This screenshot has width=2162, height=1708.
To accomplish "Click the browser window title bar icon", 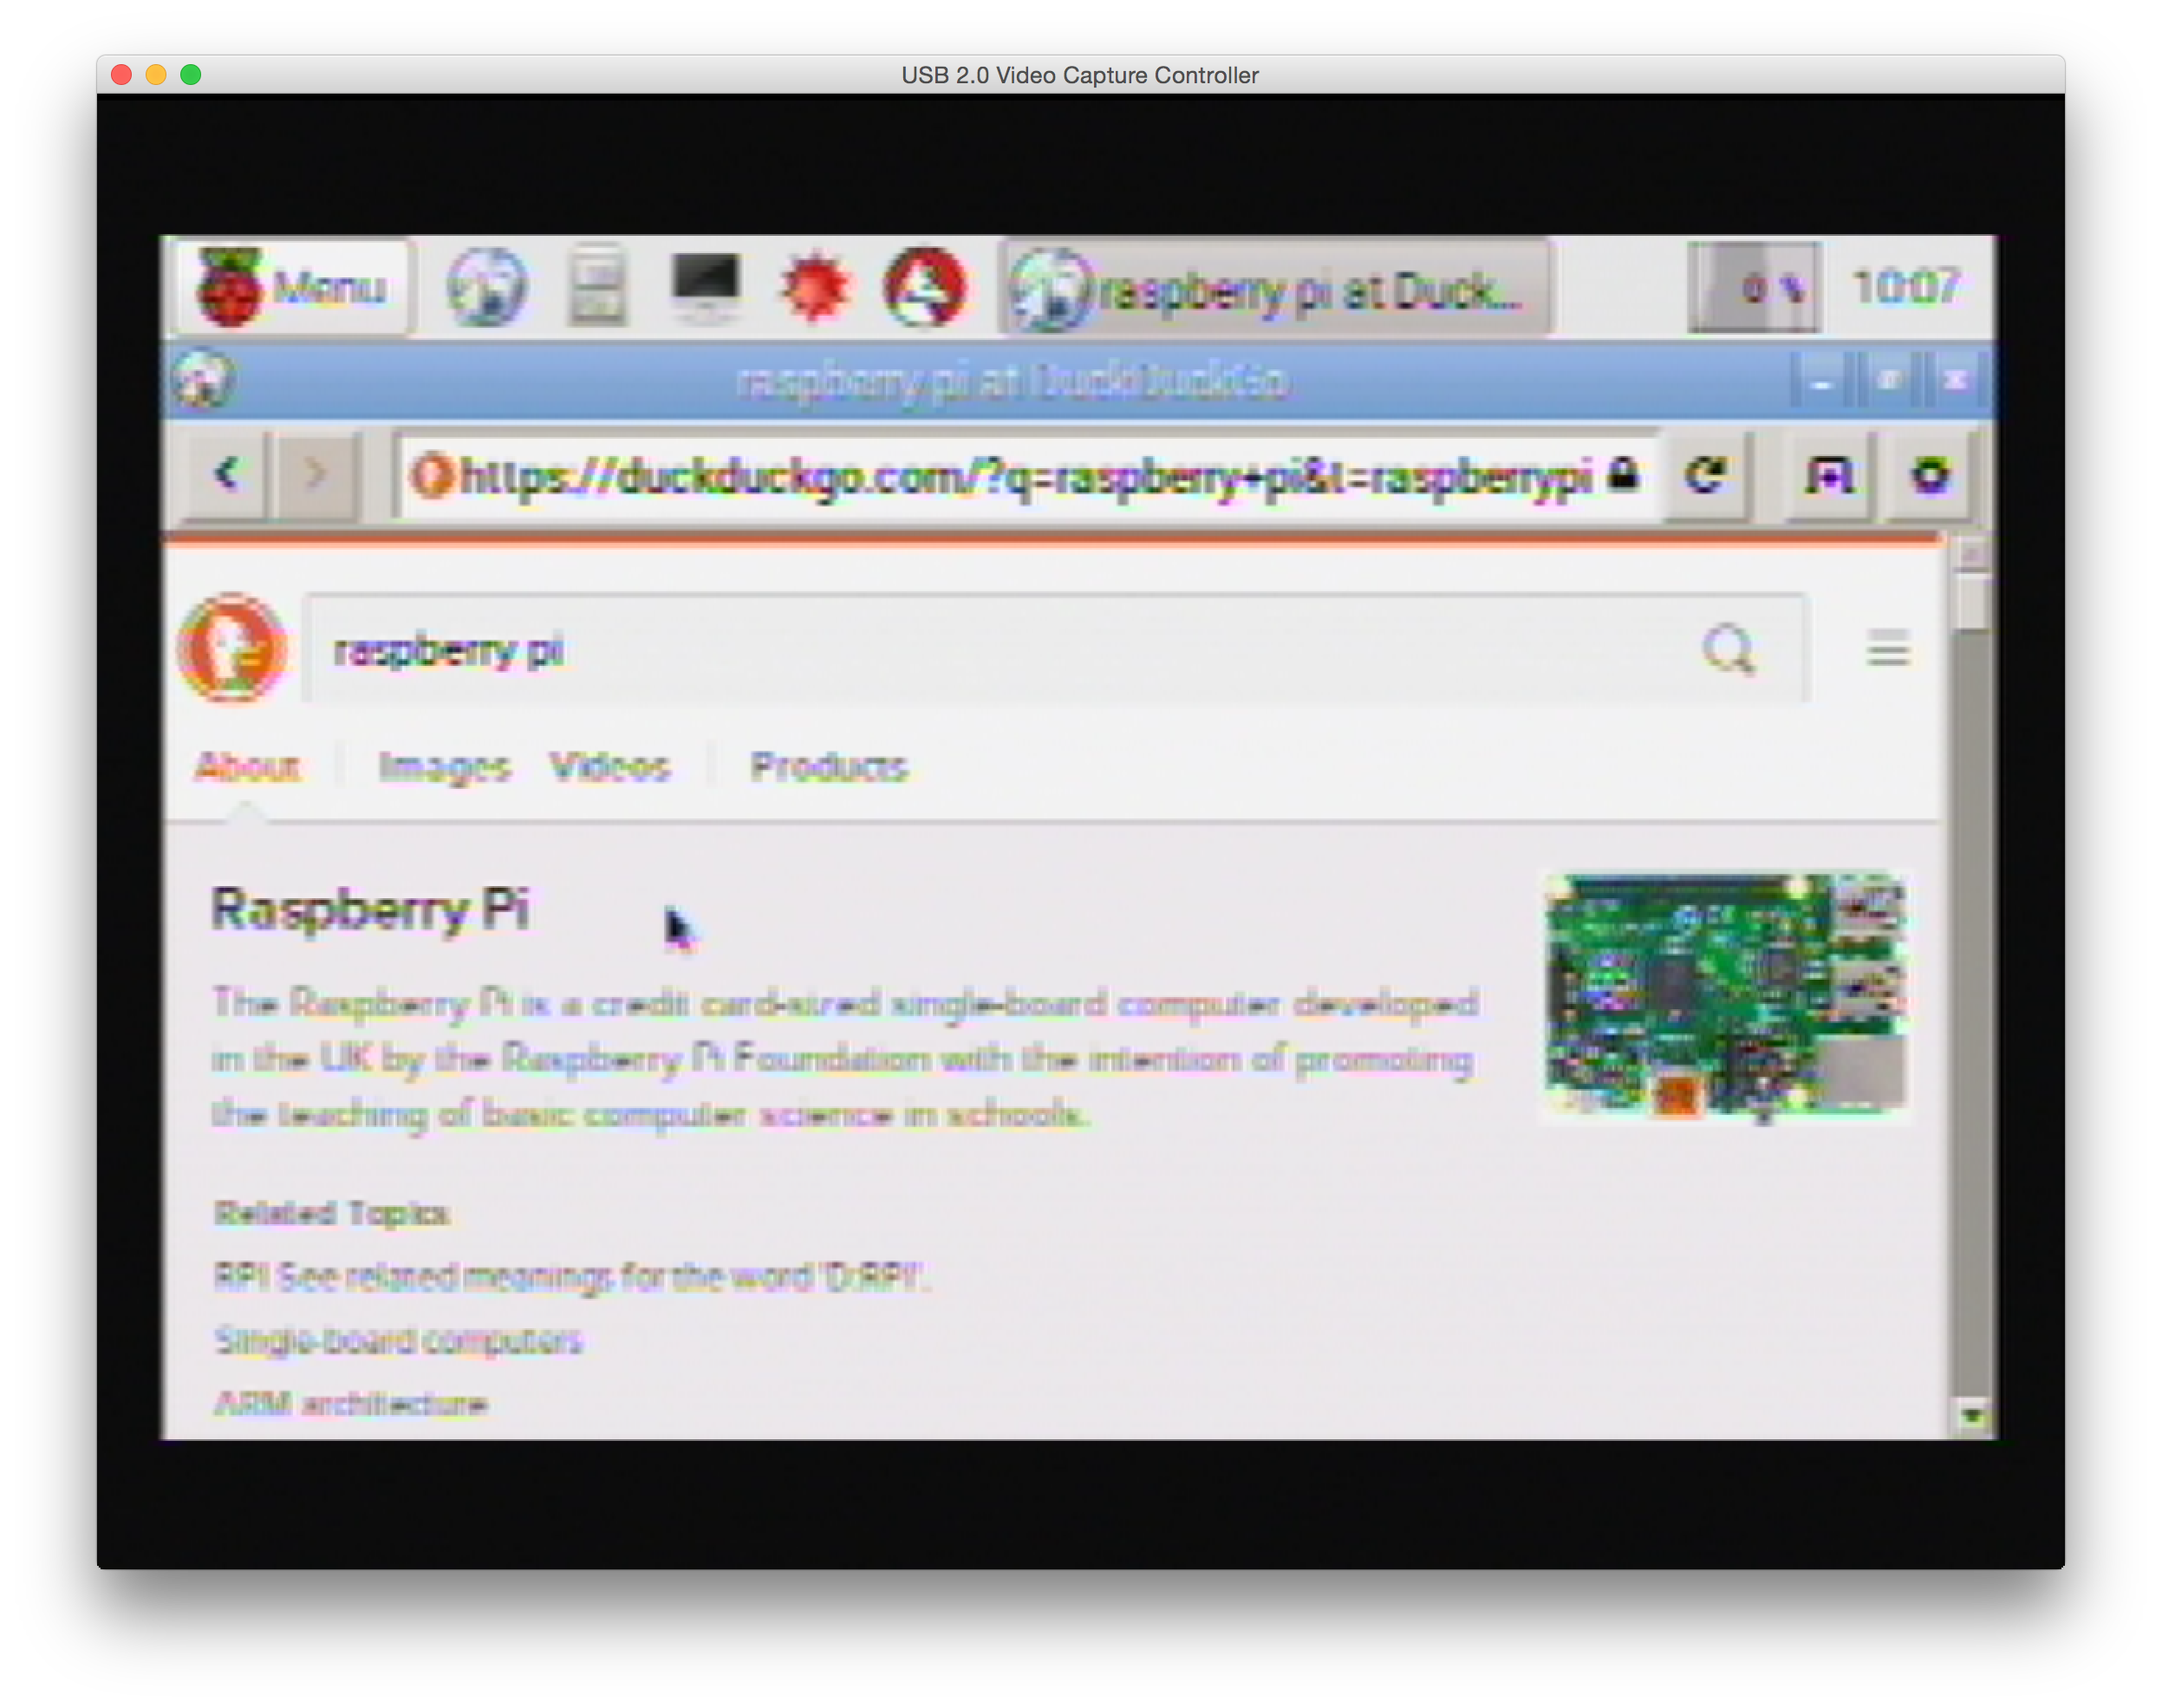I will click(204, 380).
